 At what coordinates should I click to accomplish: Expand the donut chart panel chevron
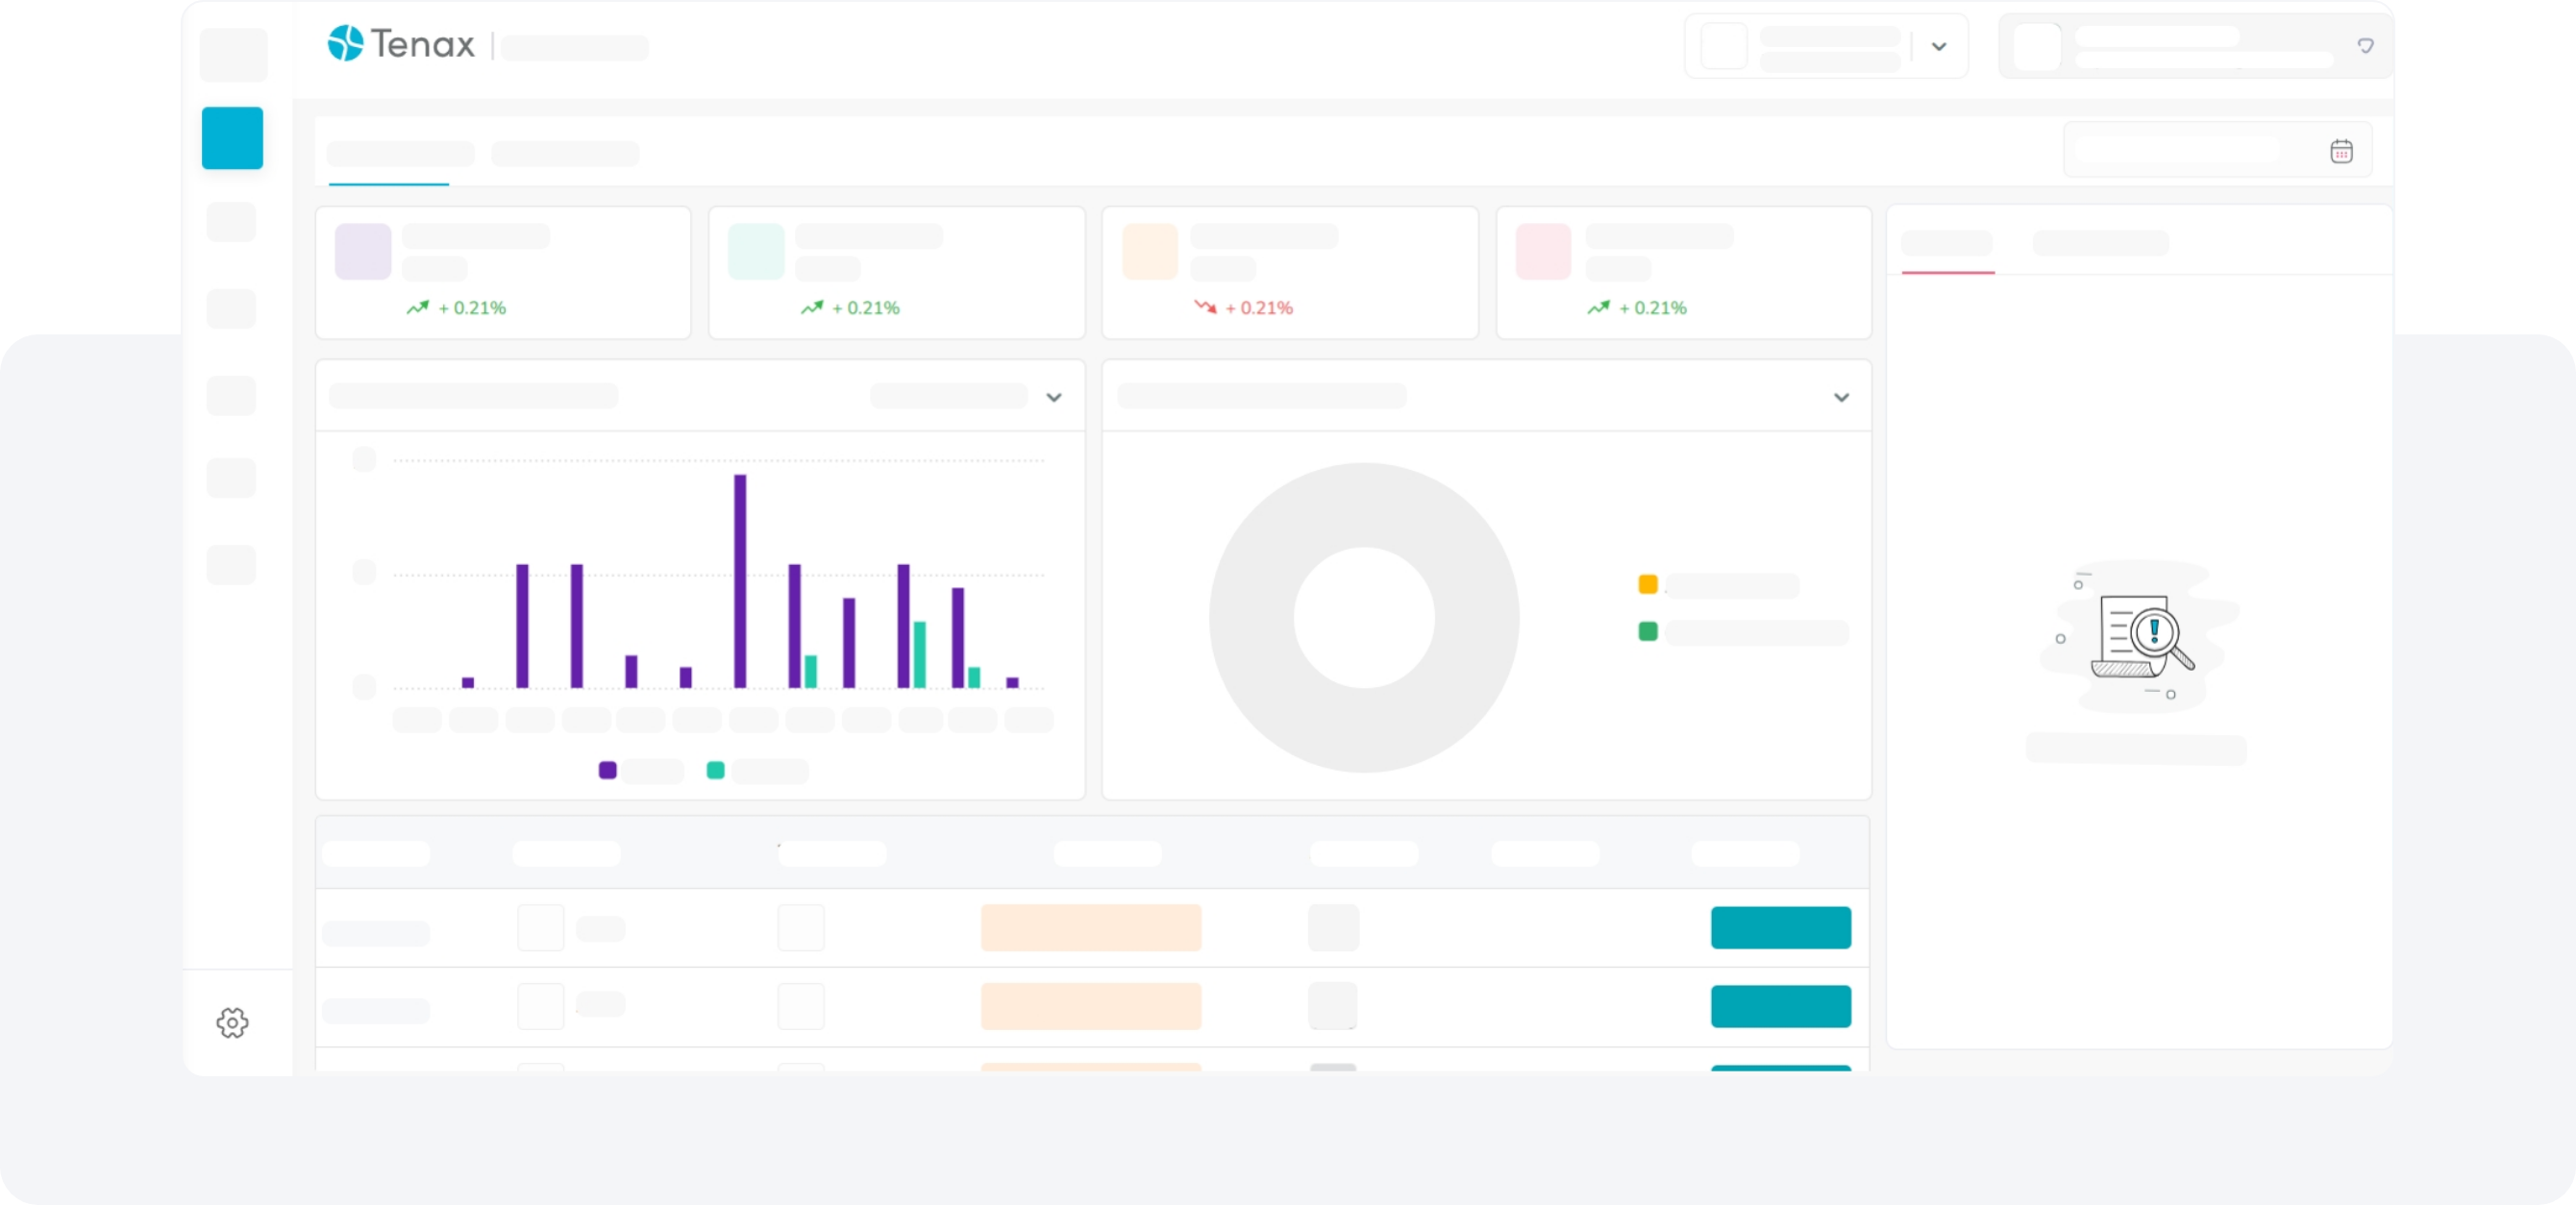pyautogui.click(x=1841, y=397)
